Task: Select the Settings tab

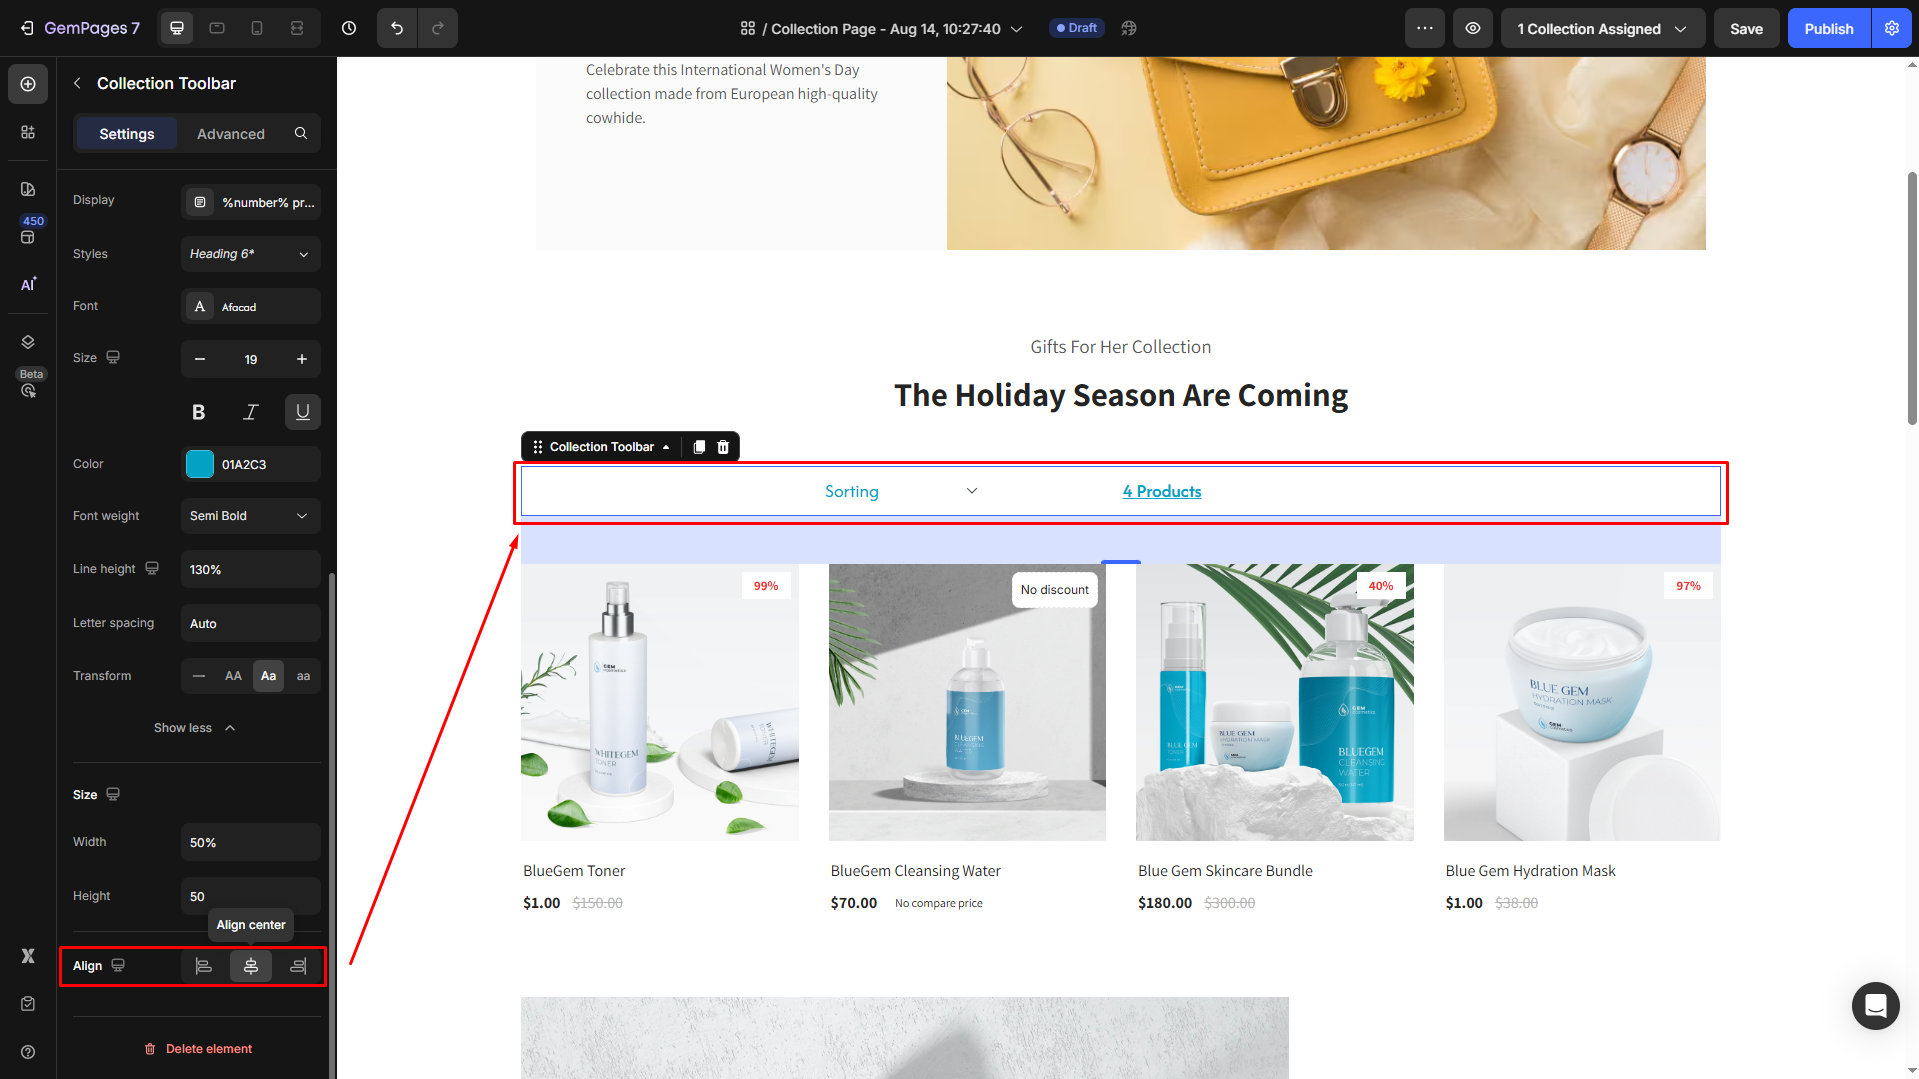Action: pos(127,134)
